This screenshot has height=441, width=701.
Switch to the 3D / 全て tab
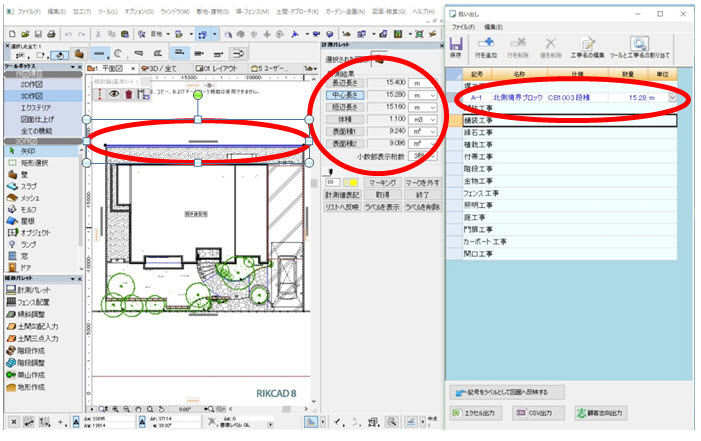click(160, 68)
